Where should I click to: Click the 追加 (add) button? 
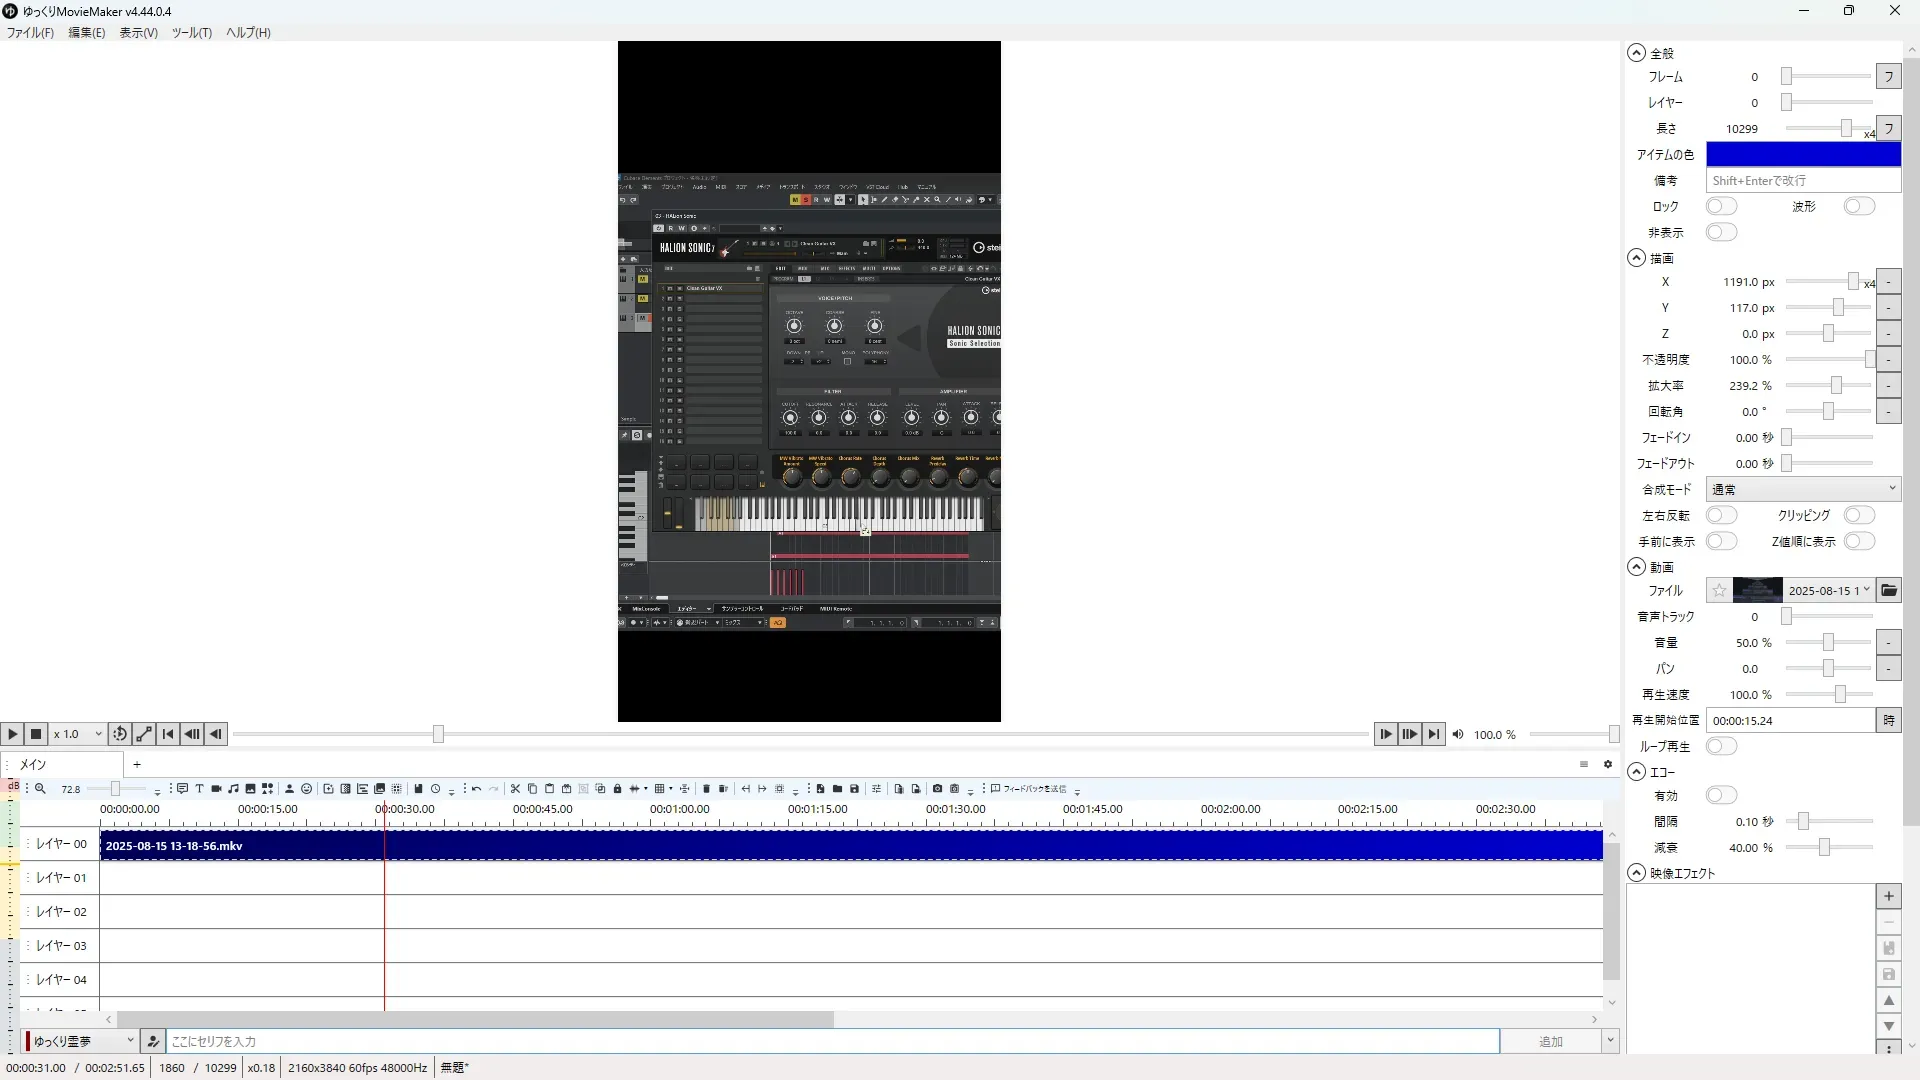click(x=1550, y=1041)
